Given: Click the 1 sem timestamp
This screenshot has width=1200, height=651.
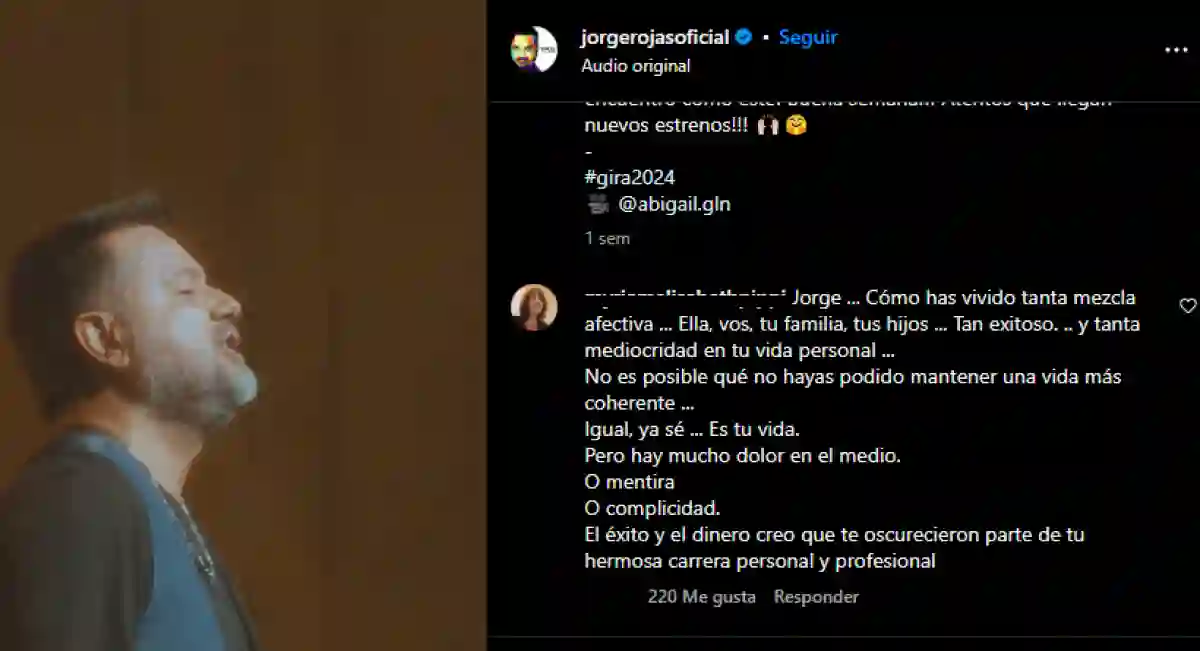Looking at the screenshot, I should pyautogui.click(x=608, y=239).
